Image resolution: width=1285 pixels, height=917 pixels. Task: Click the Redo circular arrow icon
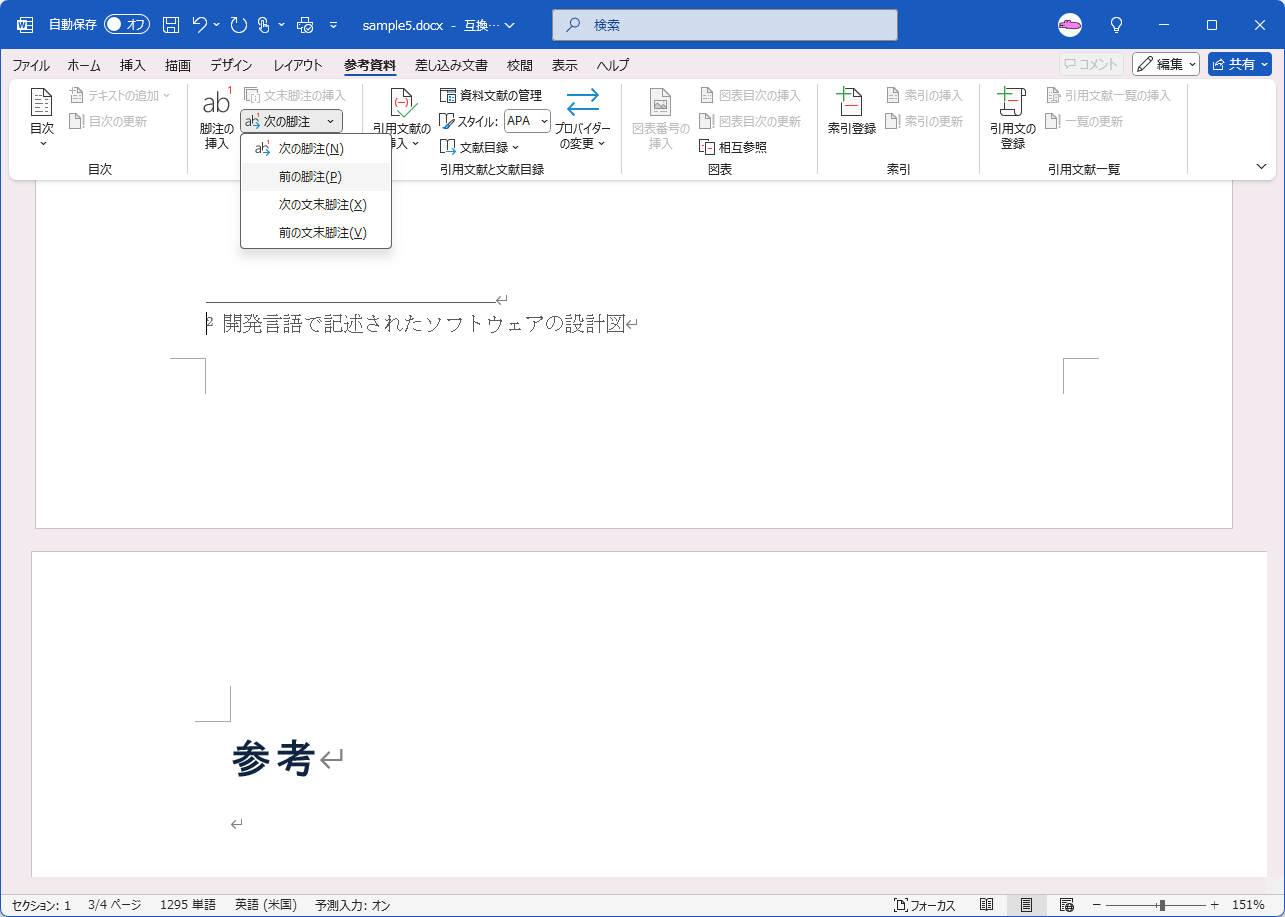point(238,25)
